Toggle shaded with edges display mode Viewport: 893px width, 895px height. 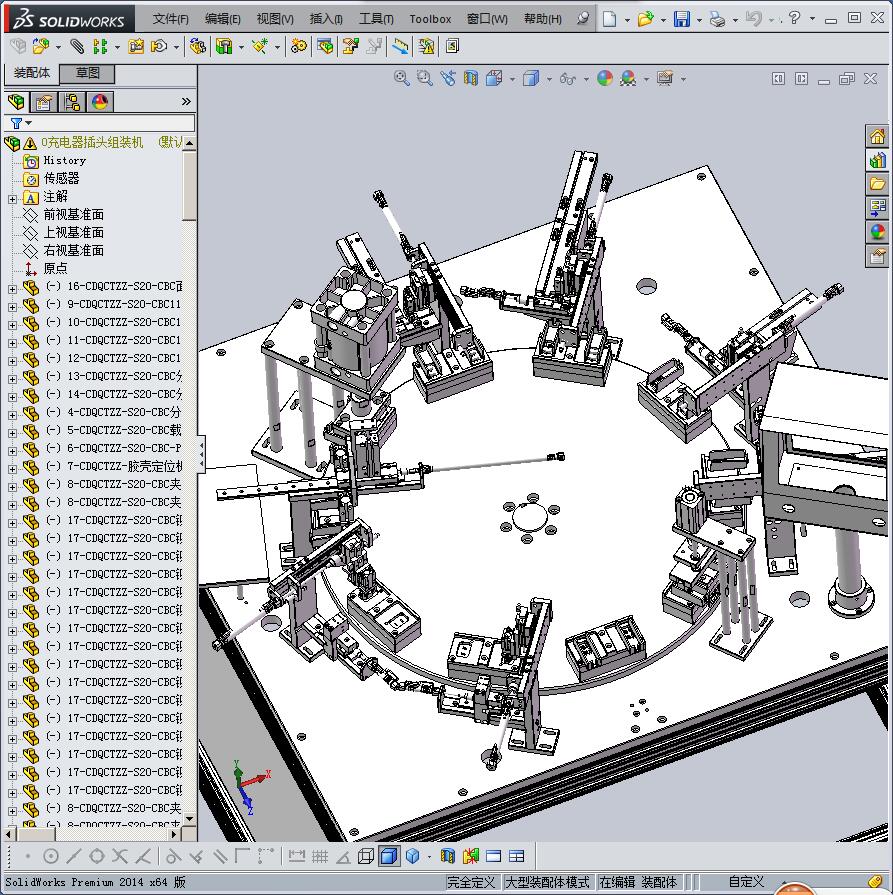click(389, 856)
